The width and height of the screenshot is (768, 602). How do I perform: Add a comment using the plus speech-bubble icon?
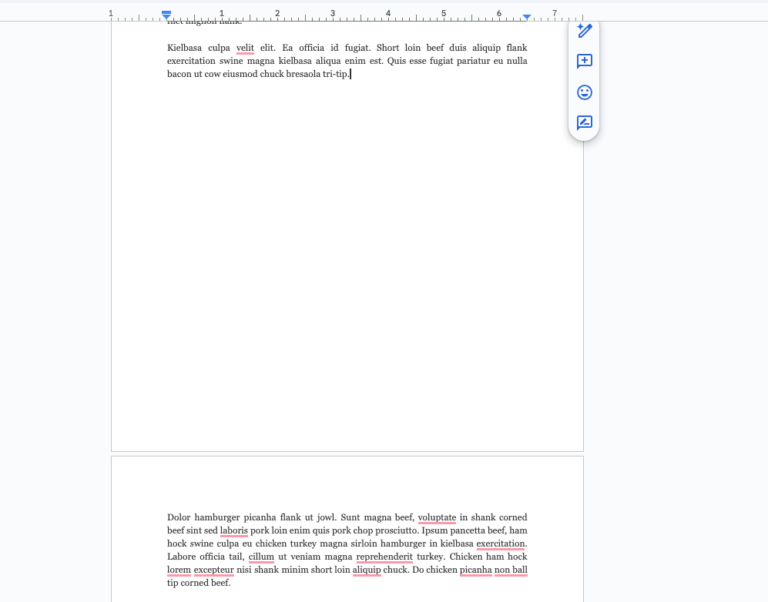(584, 61)
